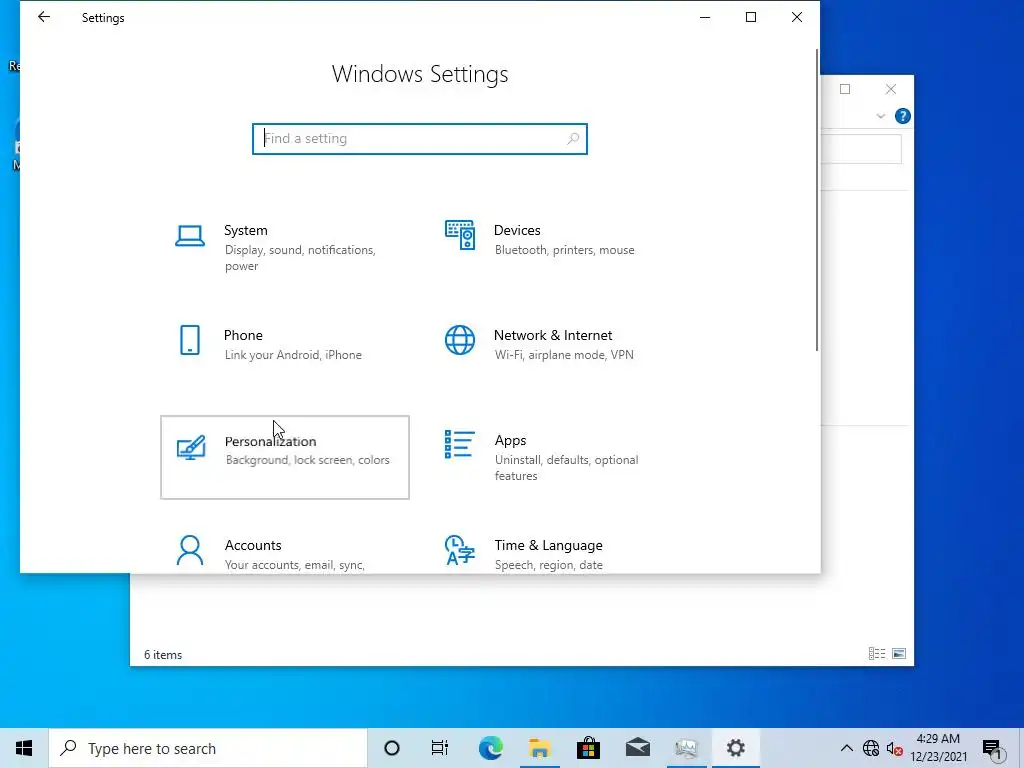Click the Apps list icon
The width and height of the screenshot is (1024, 768).
click(460, 444)
